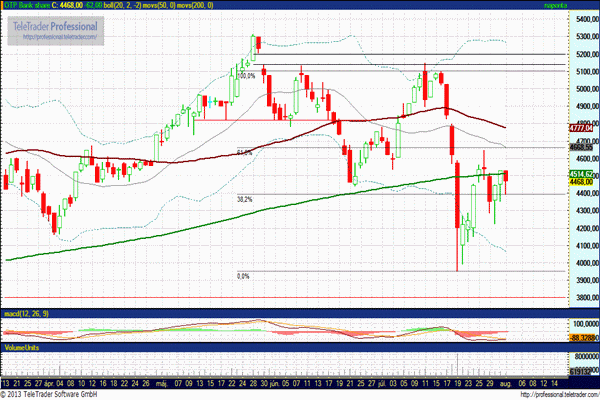Image resolution: width=600 pixels, height=400 pixels.
Task: Click the dark red 4777,04 moving average tag
Action: [x=581, y=128]
